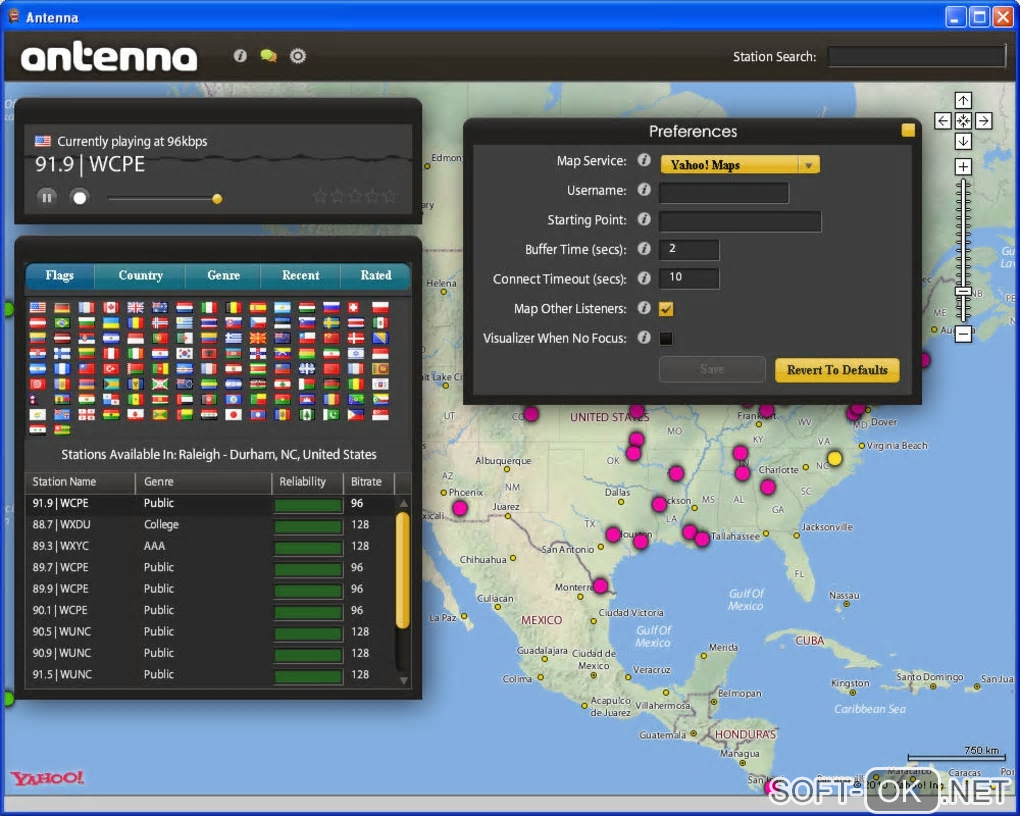Pan the map right with arrow

pyautogui.click(x=984, y=120)
